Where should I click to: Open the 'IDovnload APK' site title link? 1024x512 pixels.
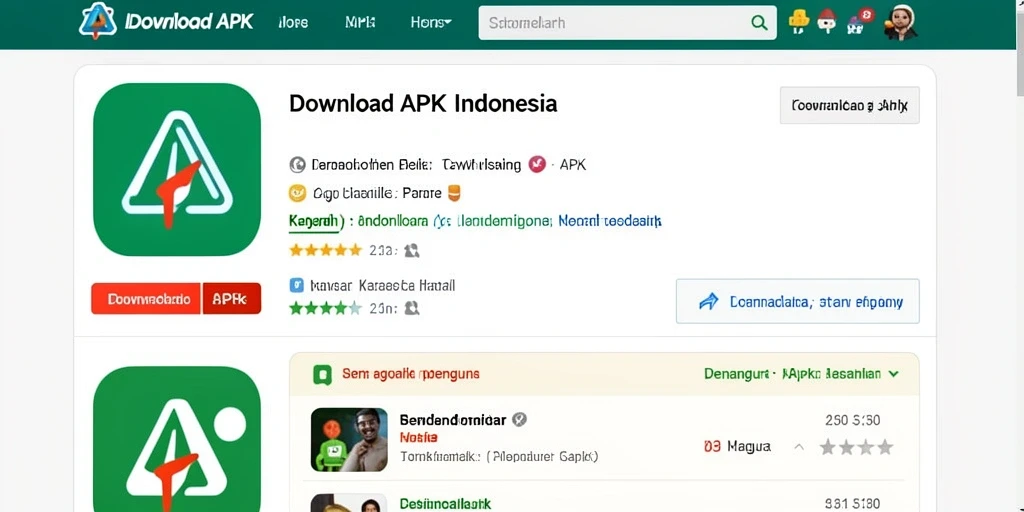click(x=189, y=23)
